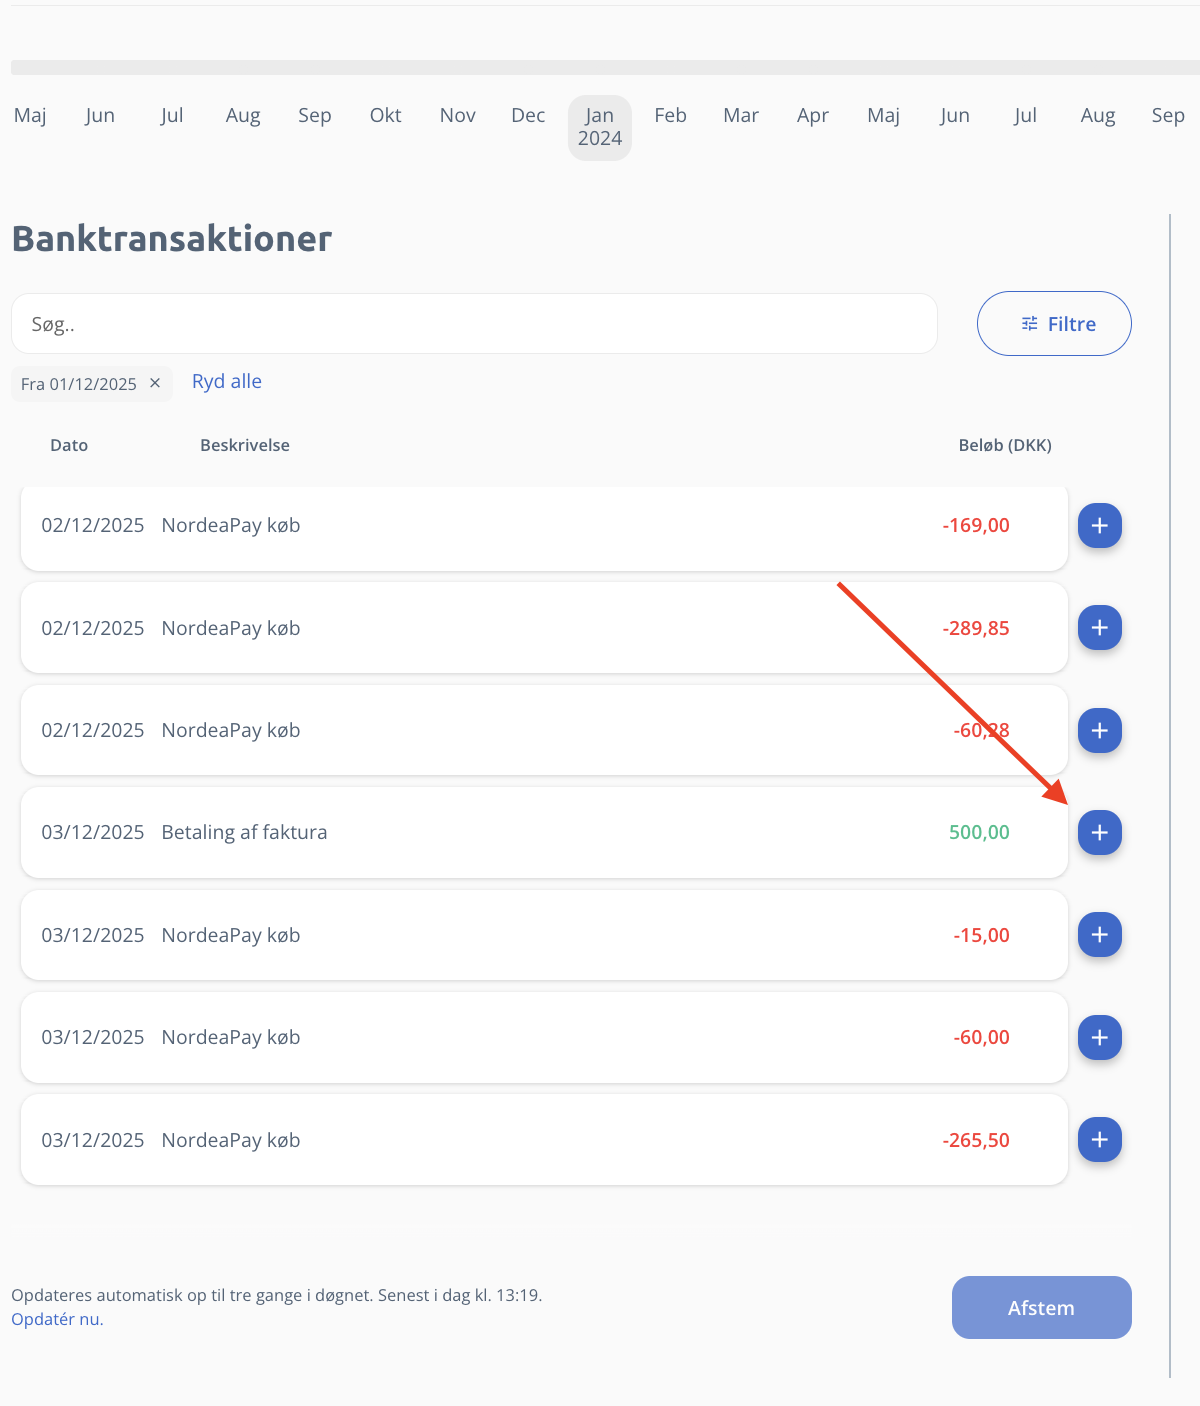Choose the Okt month in timeline
The height and width of the screenshot is (1406, 1200).
(385, 115)
